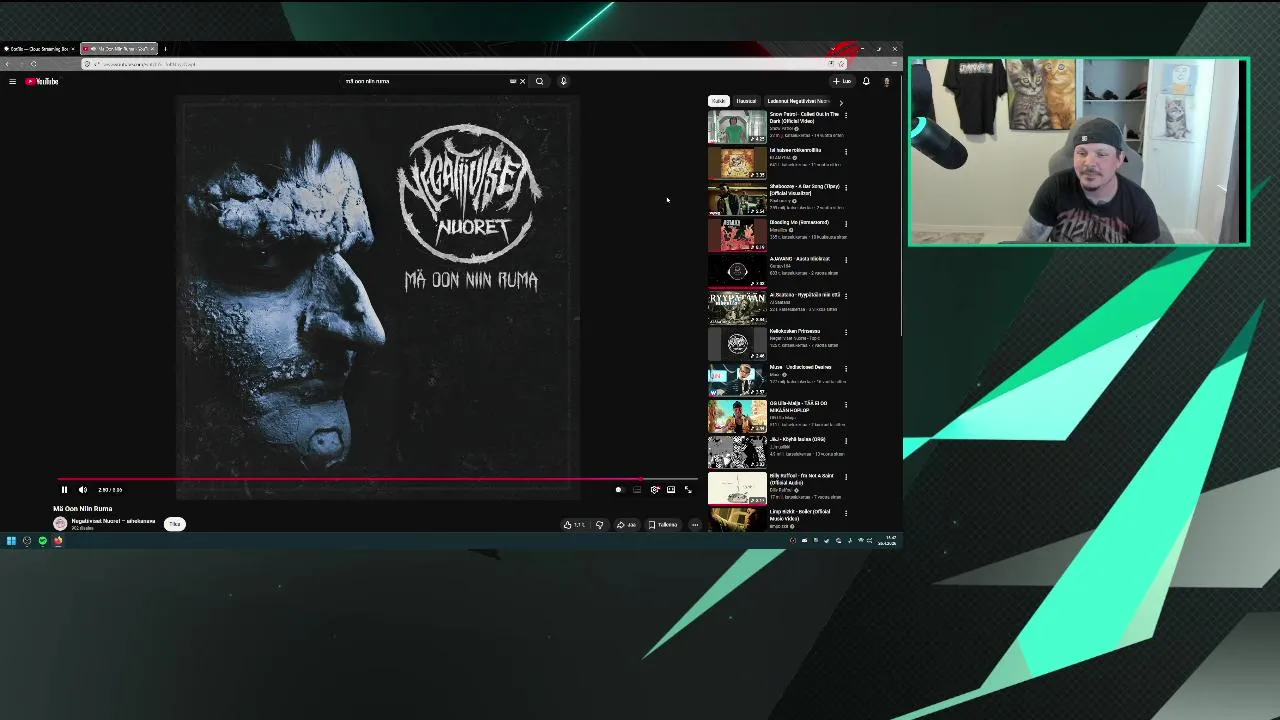Open a new browser tab

click(x=166, y=49)
